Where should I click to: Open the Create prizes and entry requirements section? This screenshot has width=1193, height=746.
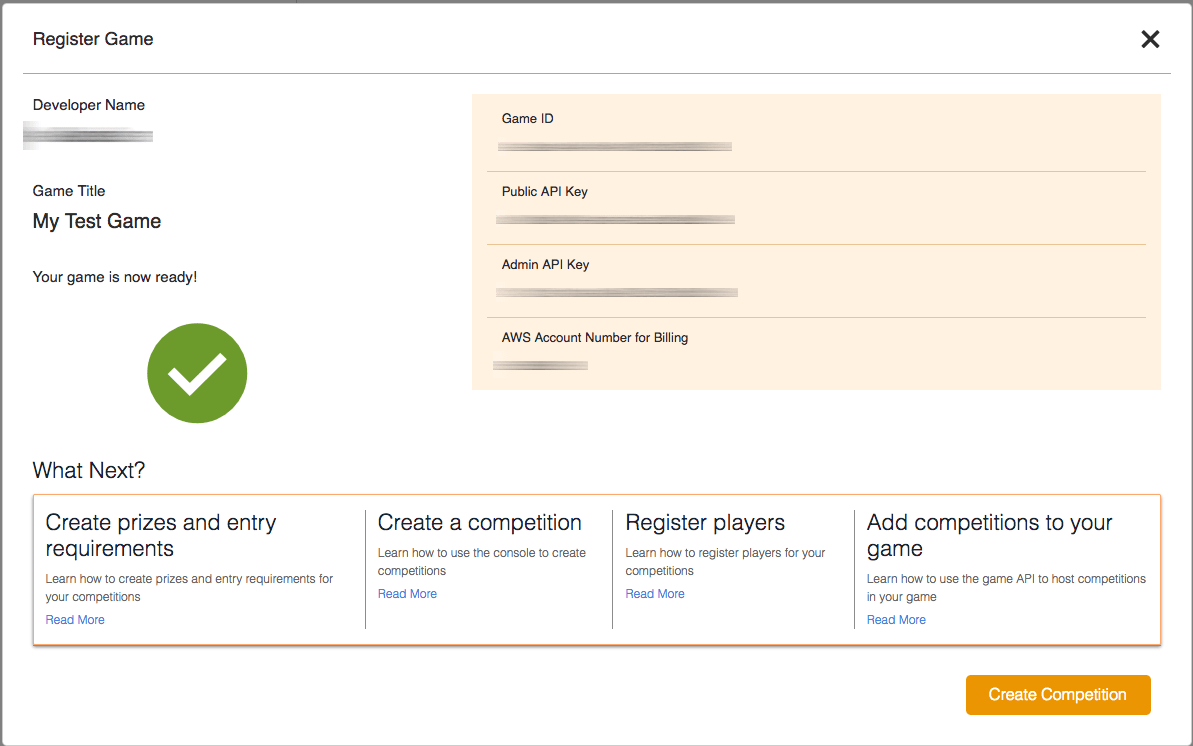160,535
